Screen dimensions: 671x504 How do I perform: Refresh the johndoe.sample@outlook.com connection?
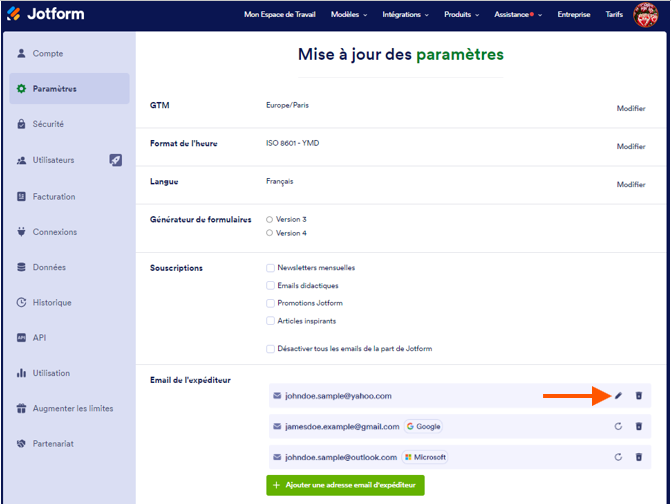click(x=618, y=457)
